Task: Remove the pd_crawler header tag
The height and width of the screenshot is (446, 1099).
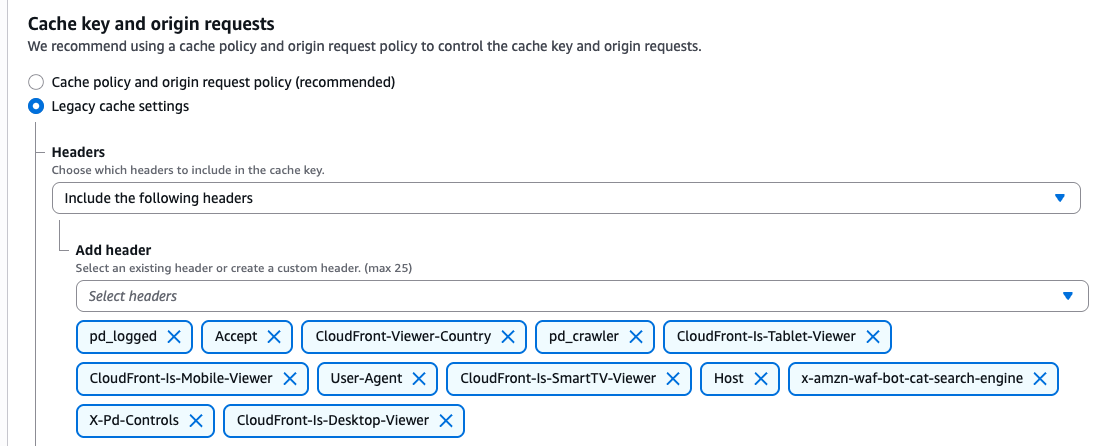Action: coord(636,337)
